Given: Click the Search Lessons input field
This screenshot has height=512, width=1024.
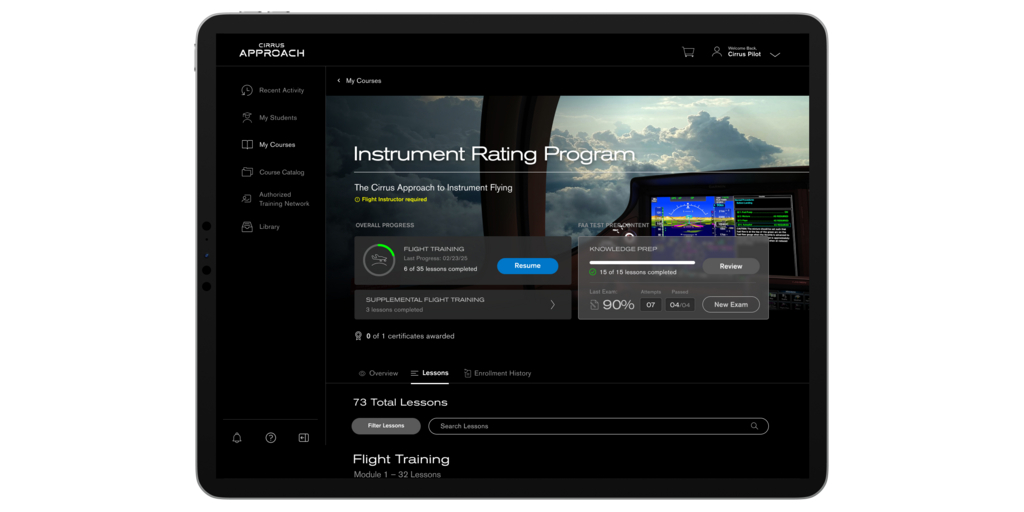Looking at the screenshot, I should pyautogui.click(x=590, y=426).
